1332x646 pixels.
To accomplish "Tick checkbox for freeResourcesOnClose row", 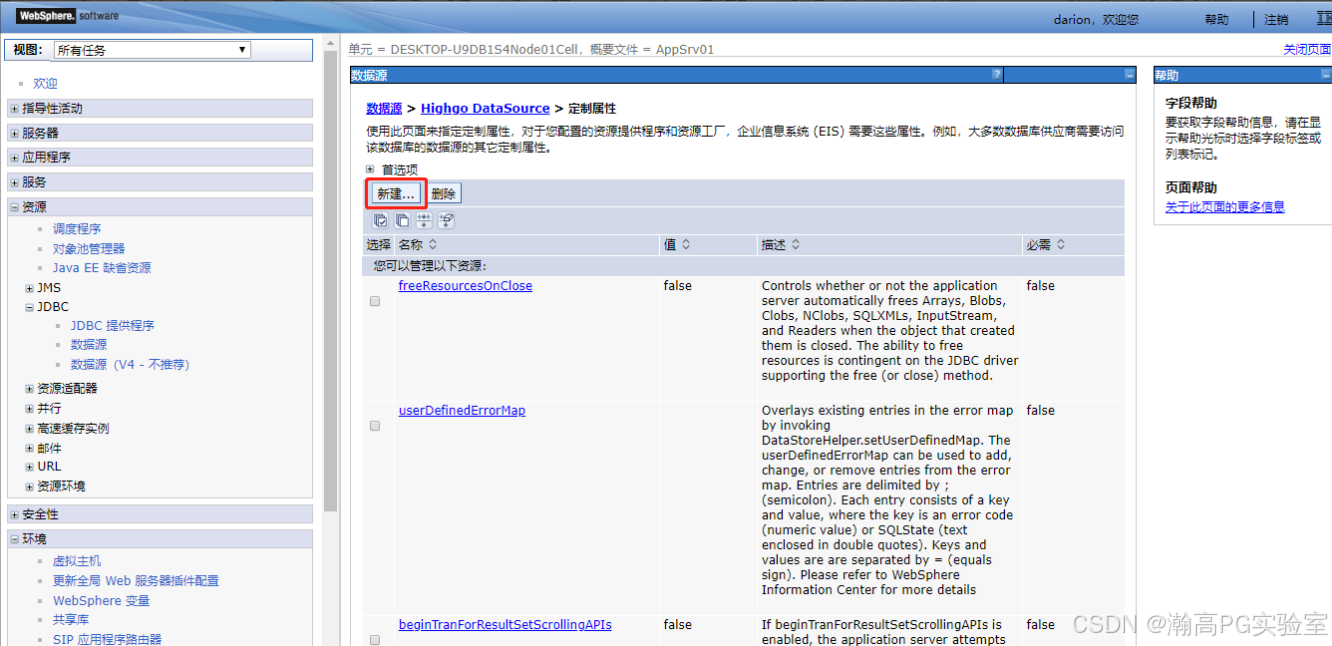I will coord(375,301).
